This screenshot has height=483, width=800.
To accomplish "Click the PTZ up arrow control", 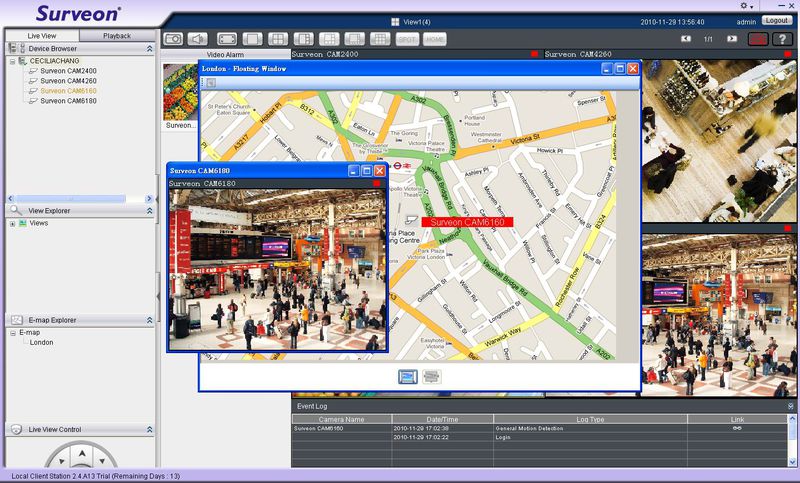I will [82, 452].
